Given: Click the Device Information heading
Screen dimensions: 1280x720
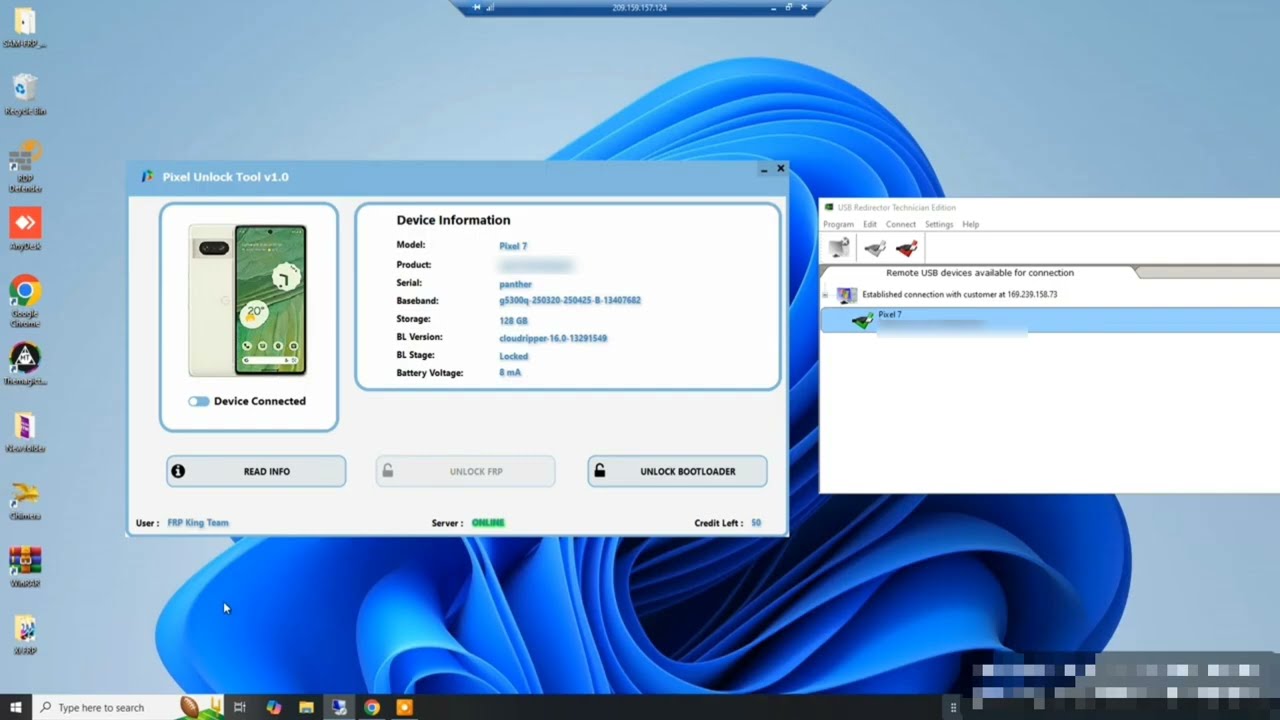Looking at the screenshot, I should [x=453, y=220].
